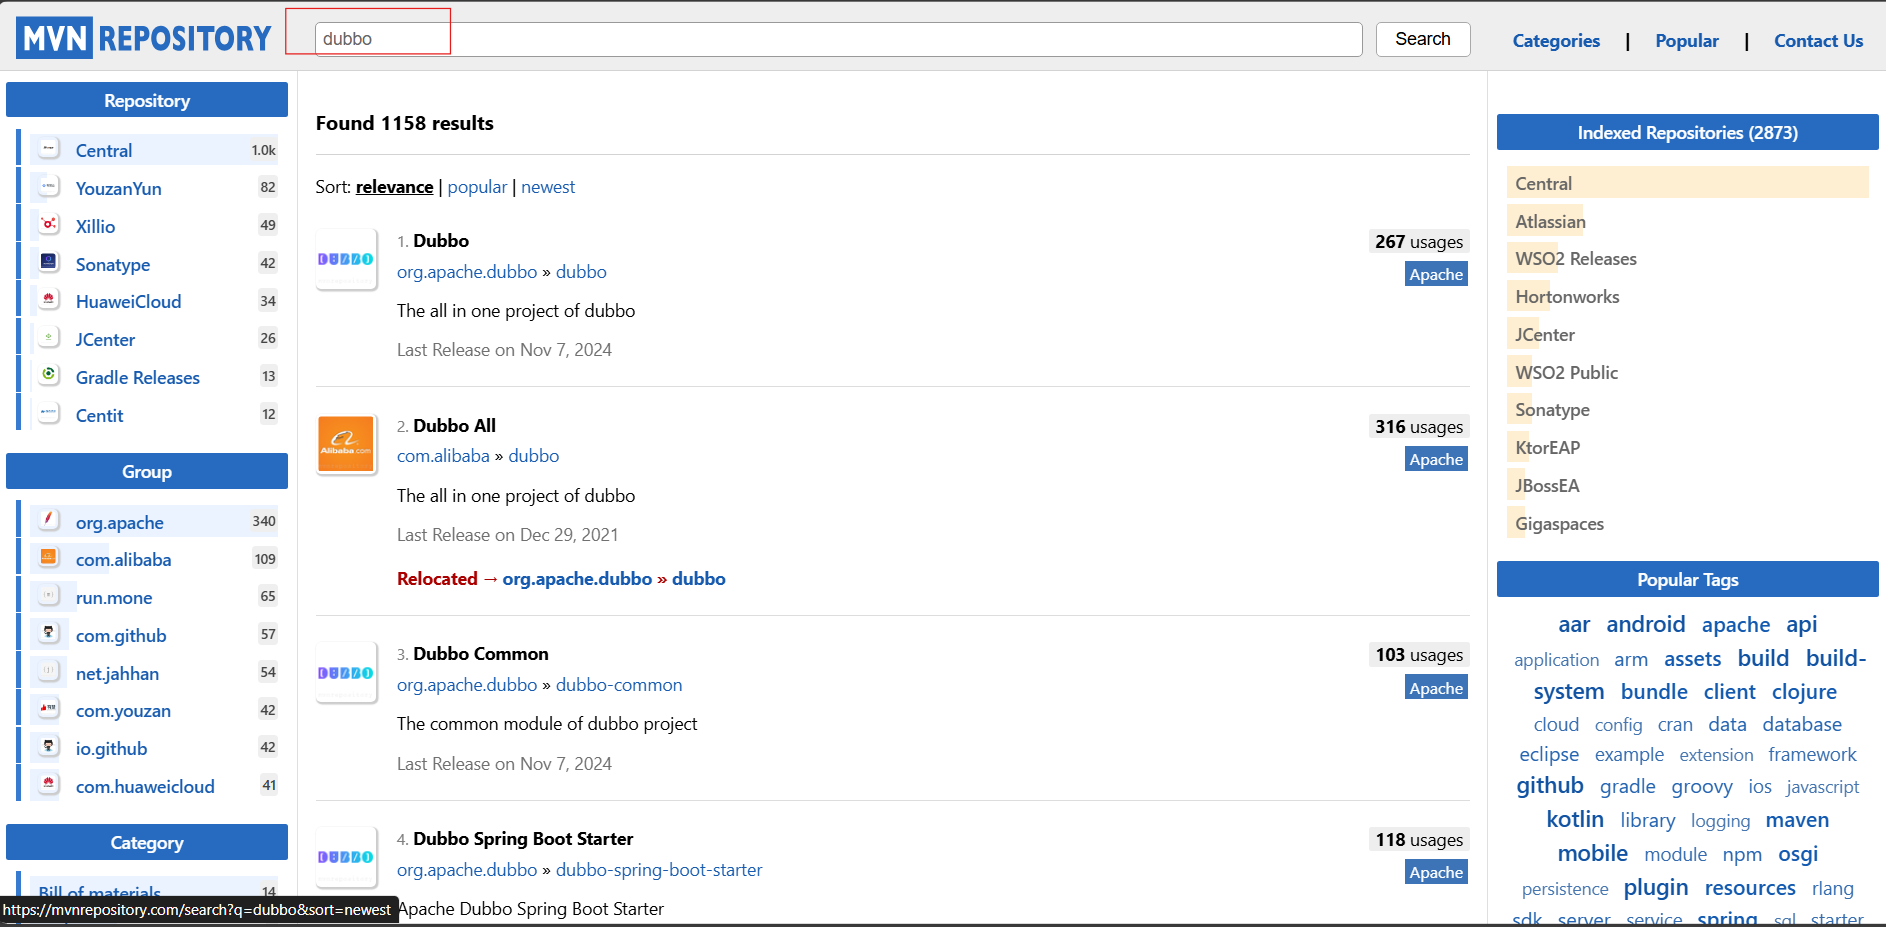Open the Popular menu

pos(1687,41)
